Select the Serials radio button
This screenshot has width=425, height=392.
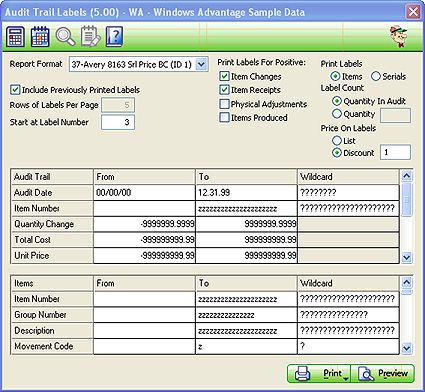pos(376,76)
